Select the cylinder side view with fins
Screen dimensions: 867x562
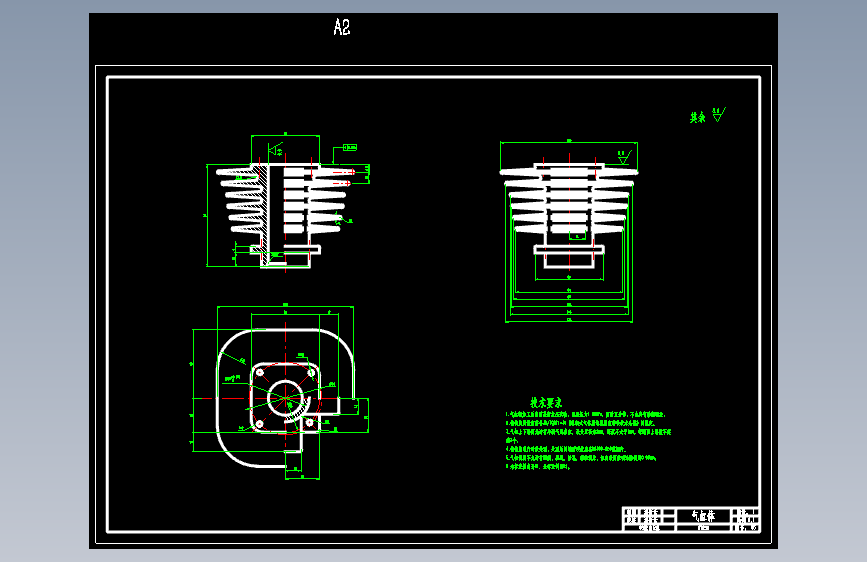point(569,231)
